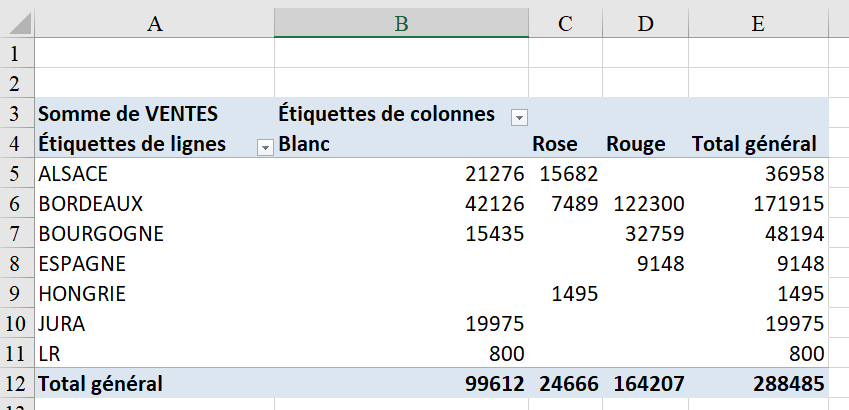The width and height of the screenshot is (849, 410).
Task: Click the Somme de VENTES cell
Action: pos(127,114)
